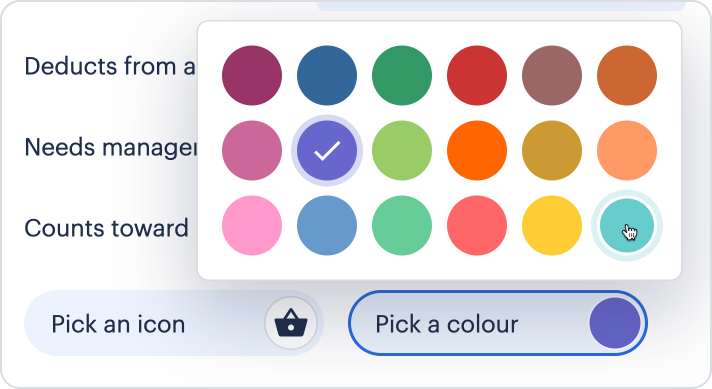
Task: Pick the crimson red swatch
Action: (x=477, y=75)
